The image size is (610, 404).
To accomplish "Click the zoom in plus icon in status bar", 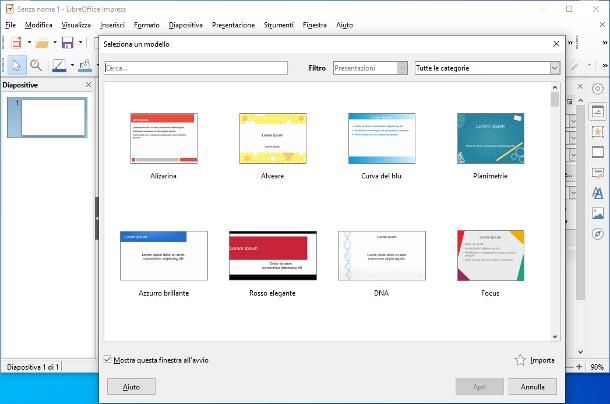I will (579, 367).
